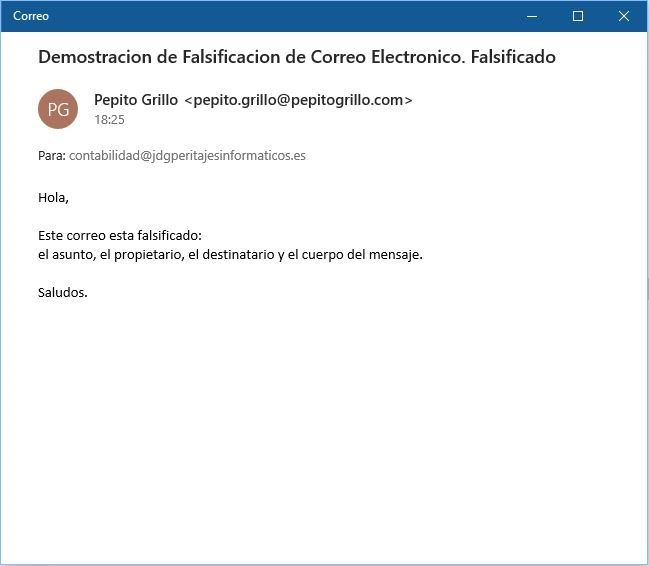Screen dimensions: 649x566
Task: Click the empty area below Saludos
Action: pyautogui.click(x=324, y=420)
